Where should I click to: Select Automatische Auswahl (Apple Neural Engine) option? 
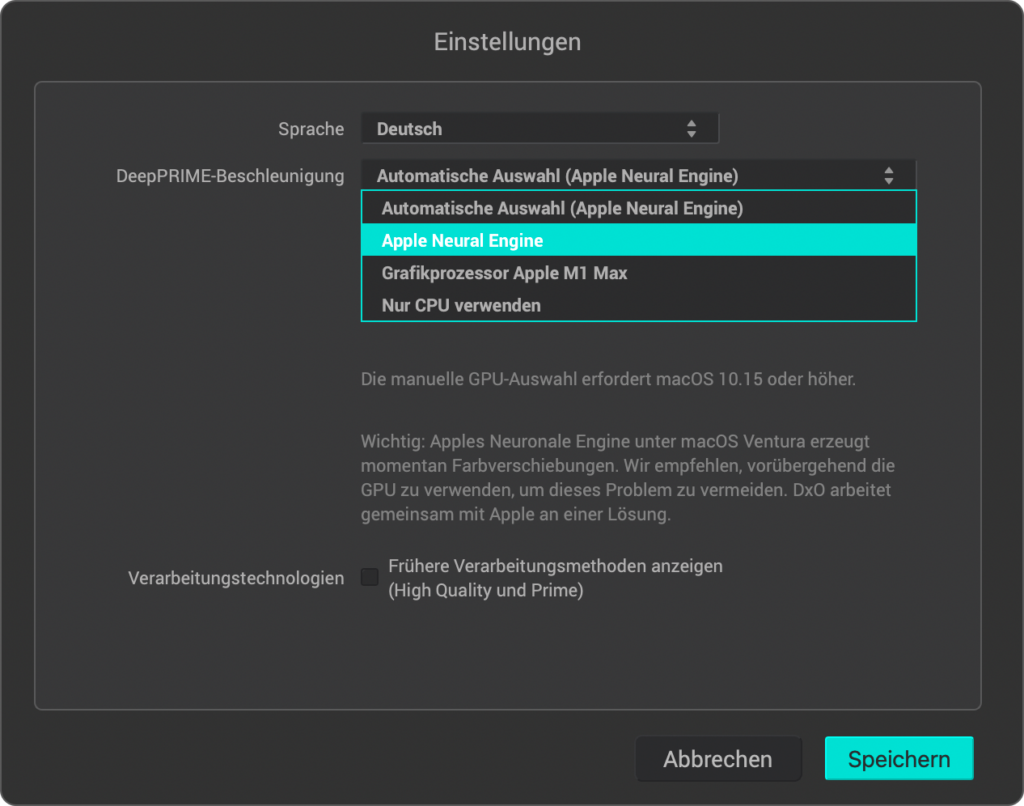(638, 208)
